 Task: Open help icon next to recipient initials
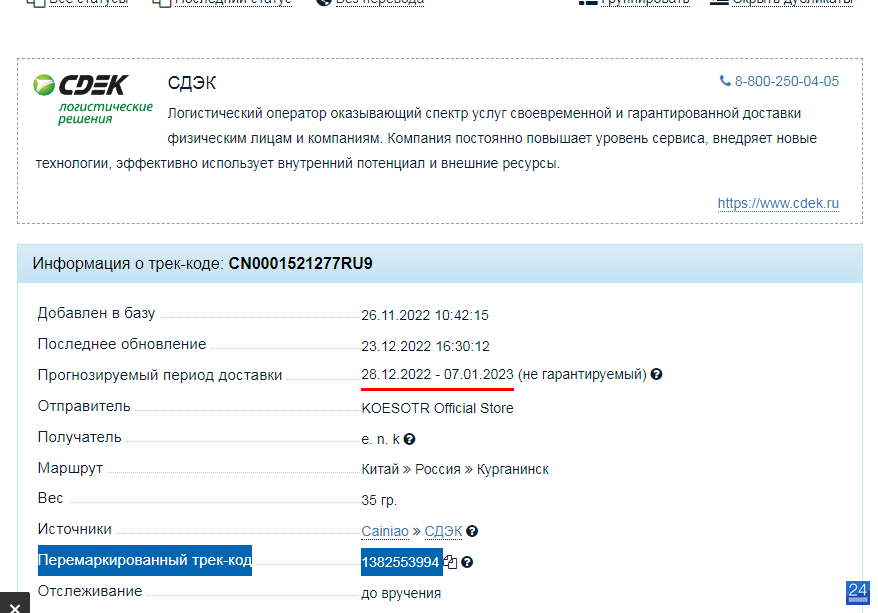pos(409,439)
